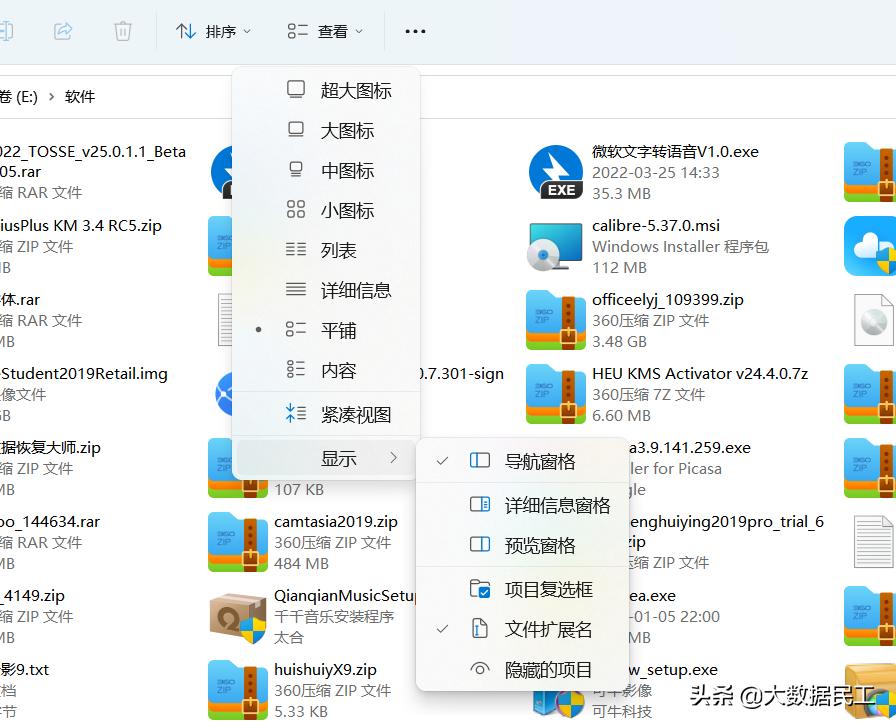Select 中图标 view option
This screenshot has width=896, height=727.
pyautogui.click(x=326, y=170)
